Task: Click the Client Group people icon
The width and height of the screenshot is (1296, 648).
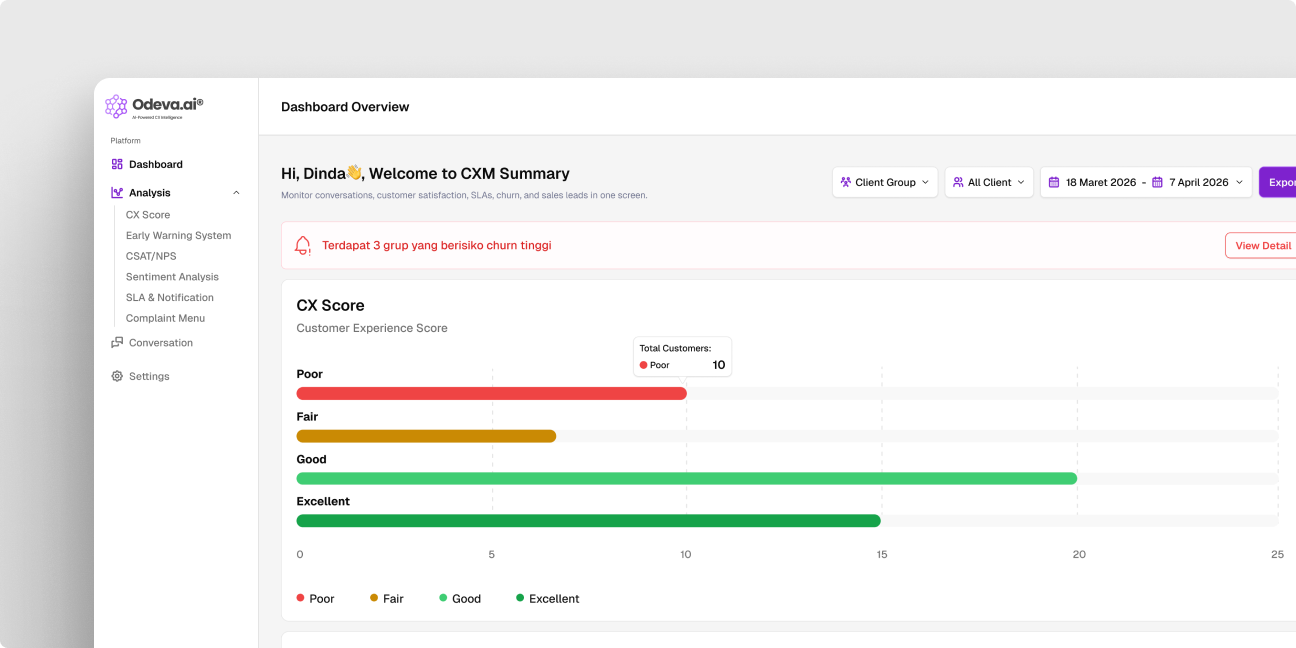Action: [x=846, y=182]
